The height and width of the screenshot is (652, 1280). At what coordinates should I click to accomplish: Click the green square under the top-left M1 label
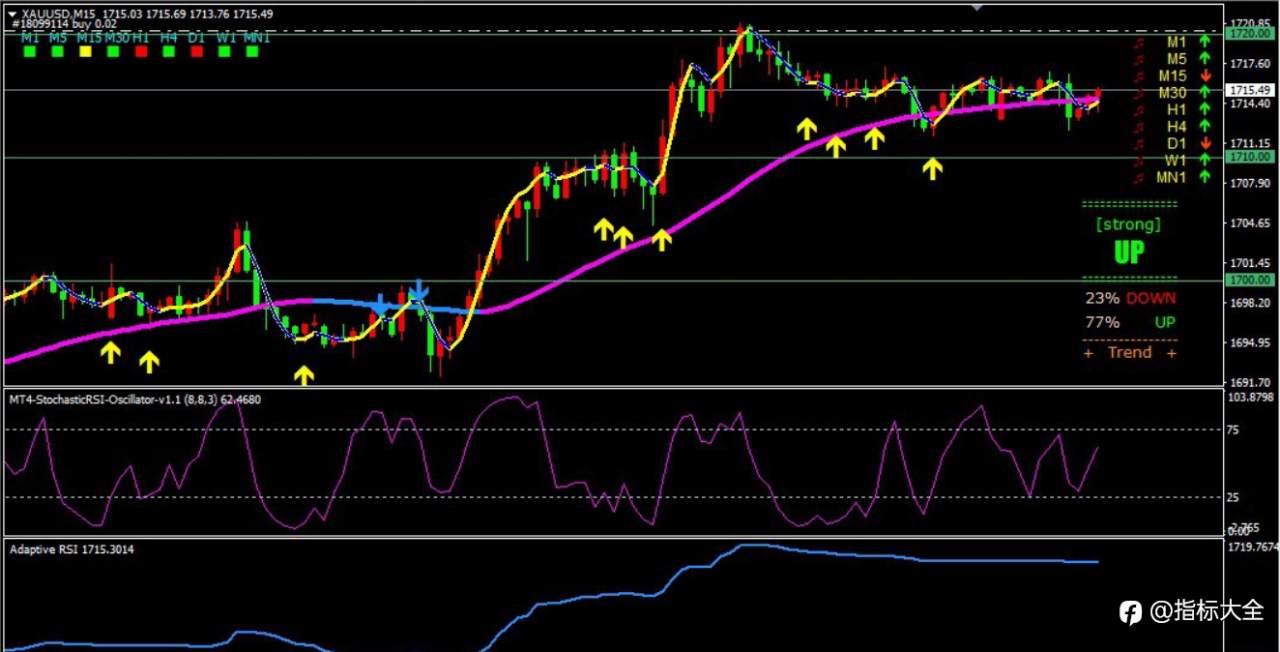point(29,50)
